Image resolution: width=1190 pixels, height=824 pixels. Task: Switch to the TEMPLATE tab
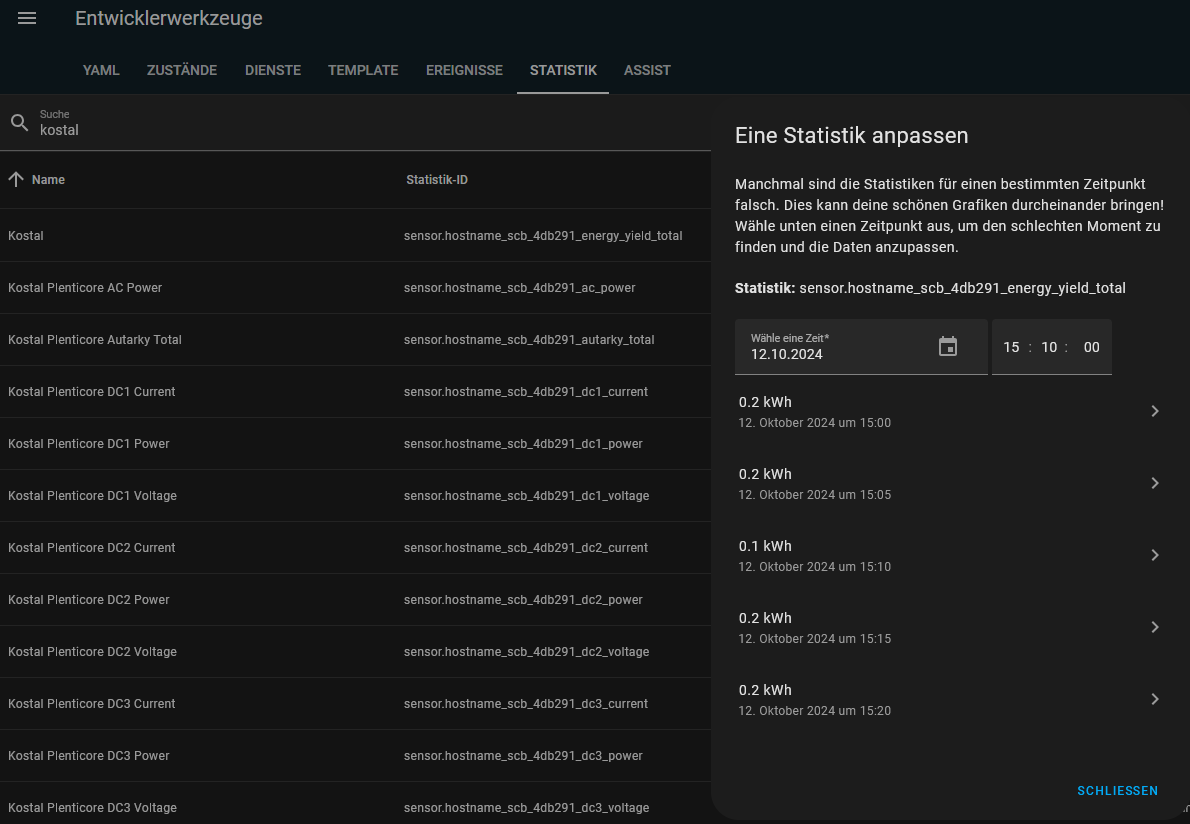(x=363, y=71)
